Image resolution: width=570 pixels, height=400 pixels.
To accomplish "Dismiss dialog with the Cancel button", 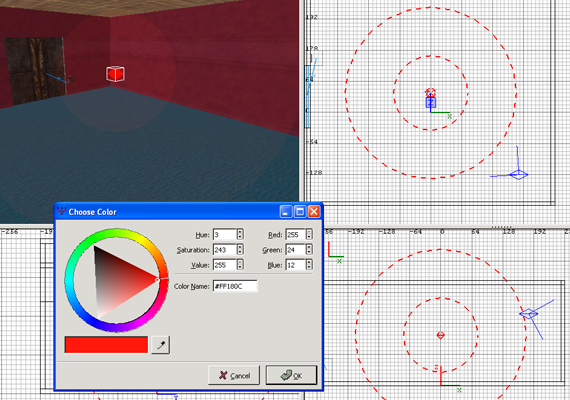I will tap(234, 375).
